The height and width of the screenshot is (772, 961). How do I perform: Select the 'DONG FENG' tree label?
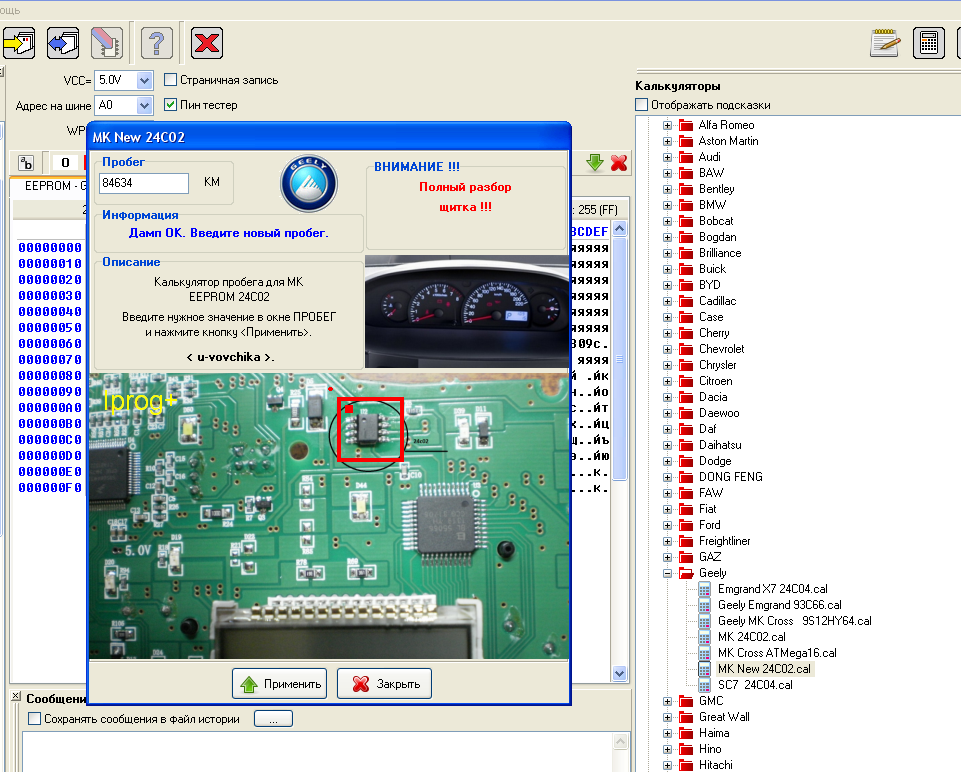point(731,477)
